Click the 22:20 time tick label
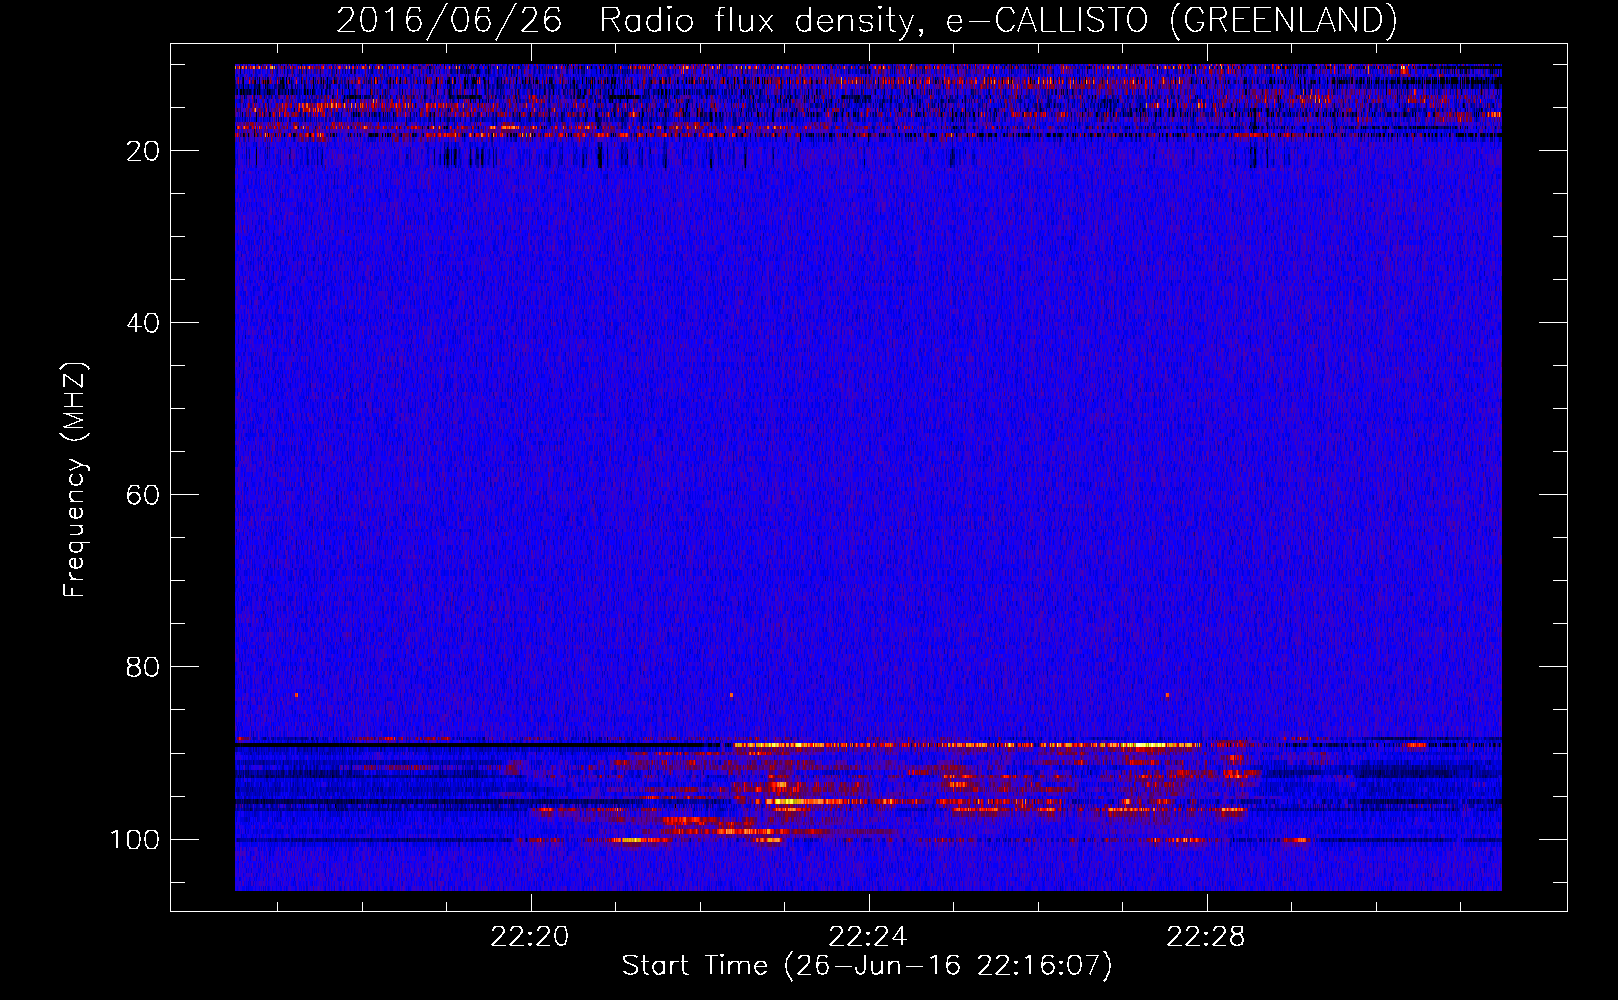 pos(530,937)
